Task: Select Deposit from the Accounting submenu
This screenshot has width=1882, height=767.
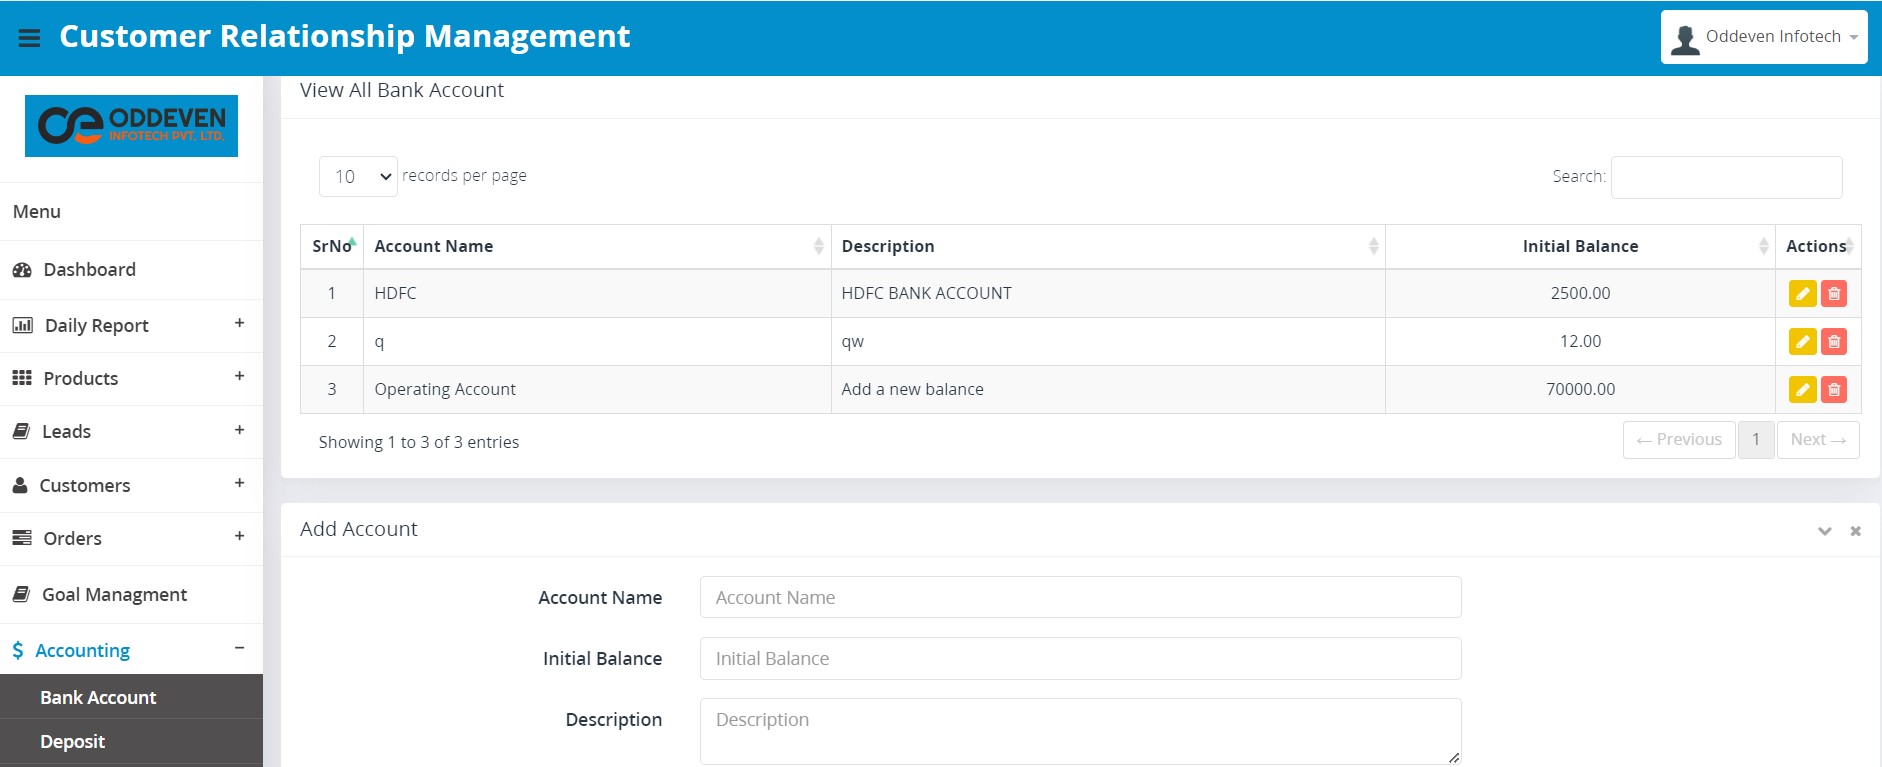Action: [72, 742]
